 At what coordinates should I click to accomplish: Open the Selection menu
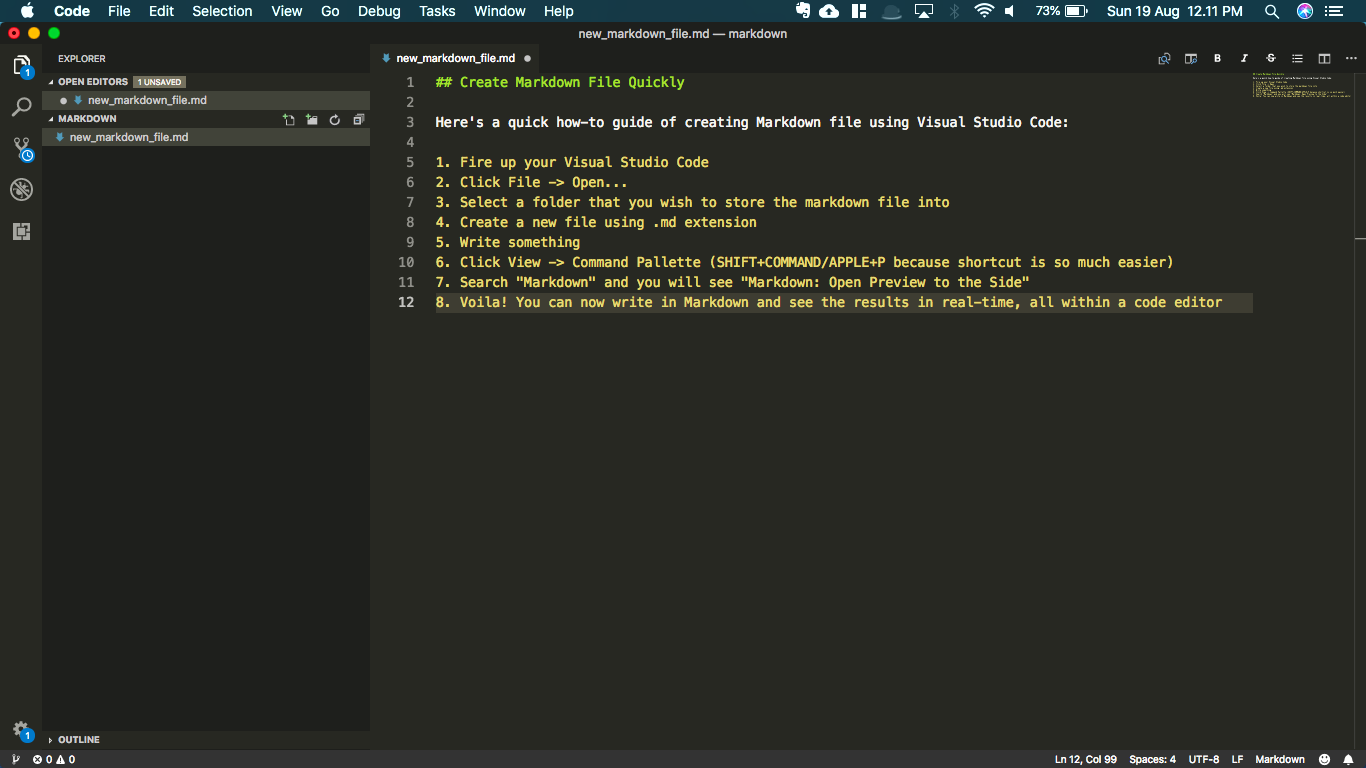222,11
